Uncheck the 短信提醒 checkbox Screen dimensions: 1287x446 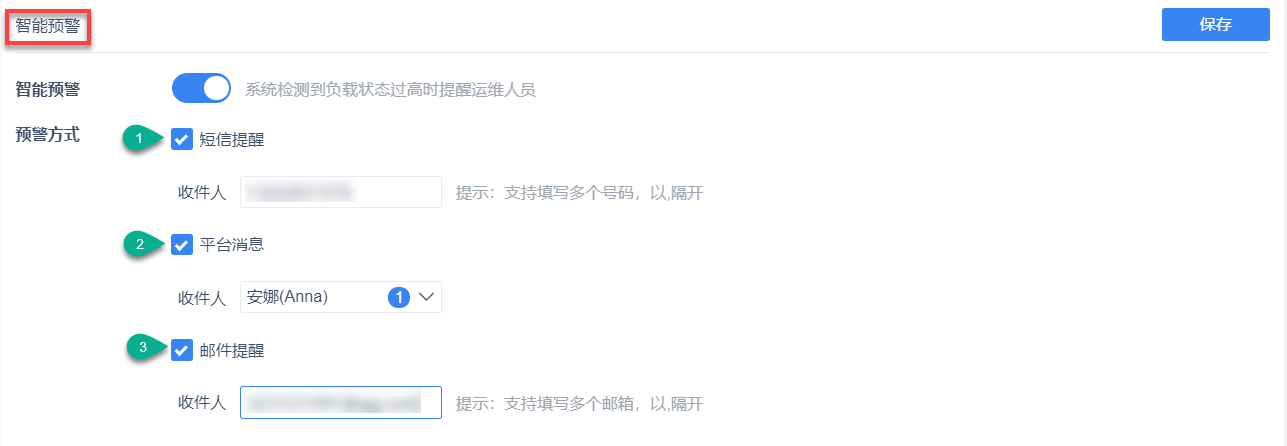point(182,140)
